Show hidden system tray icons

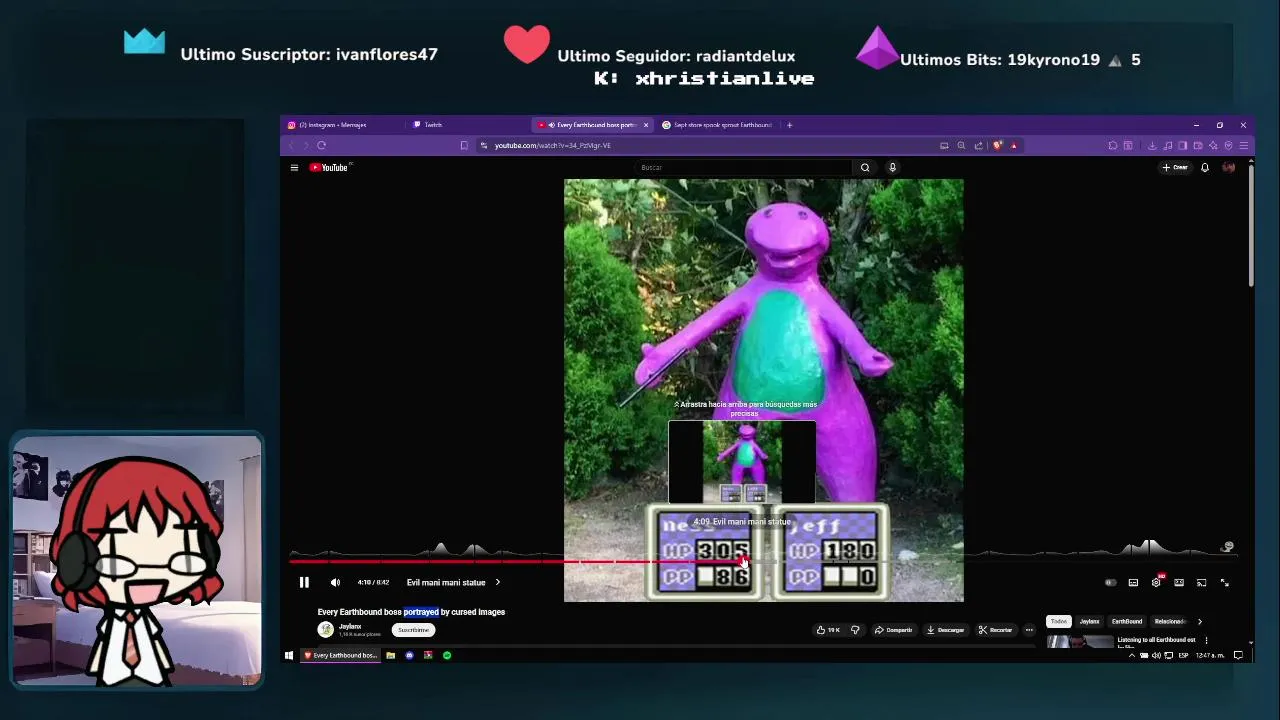1132,655
